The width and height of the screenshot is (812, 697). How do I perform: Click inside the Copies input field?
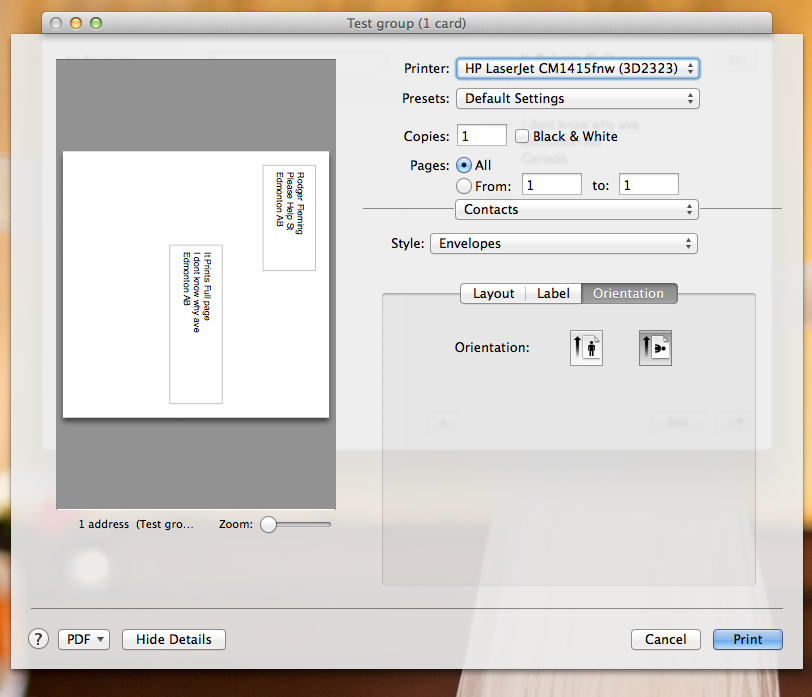pyautogui.click(x=481, y=135)
